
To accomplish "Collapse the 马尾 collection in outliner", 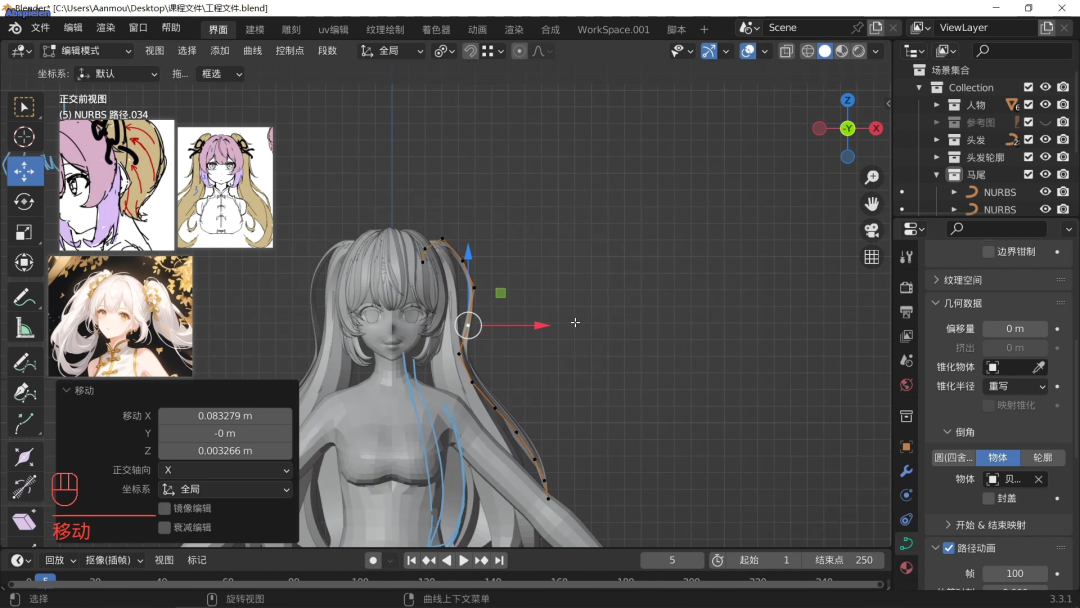I will coord(936,175).
